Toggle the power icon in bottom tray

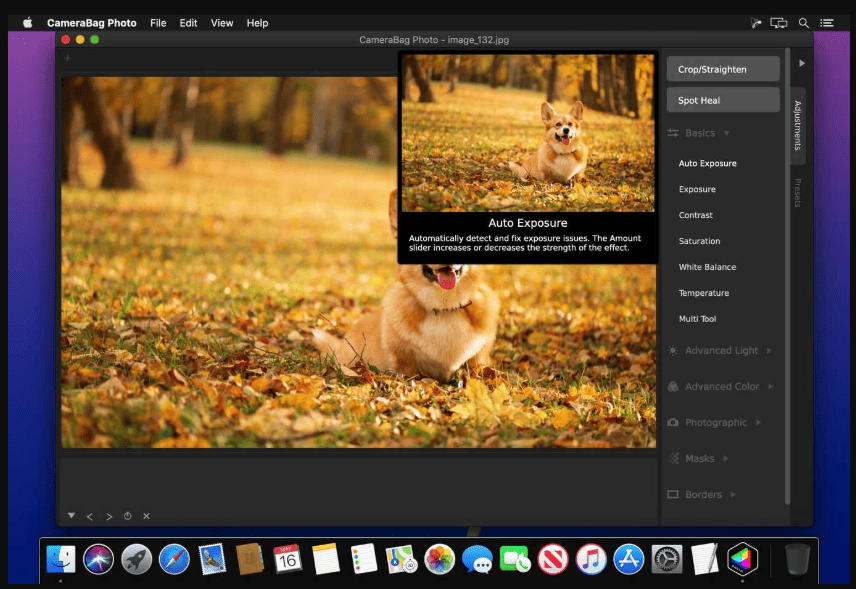coord(127,516)
